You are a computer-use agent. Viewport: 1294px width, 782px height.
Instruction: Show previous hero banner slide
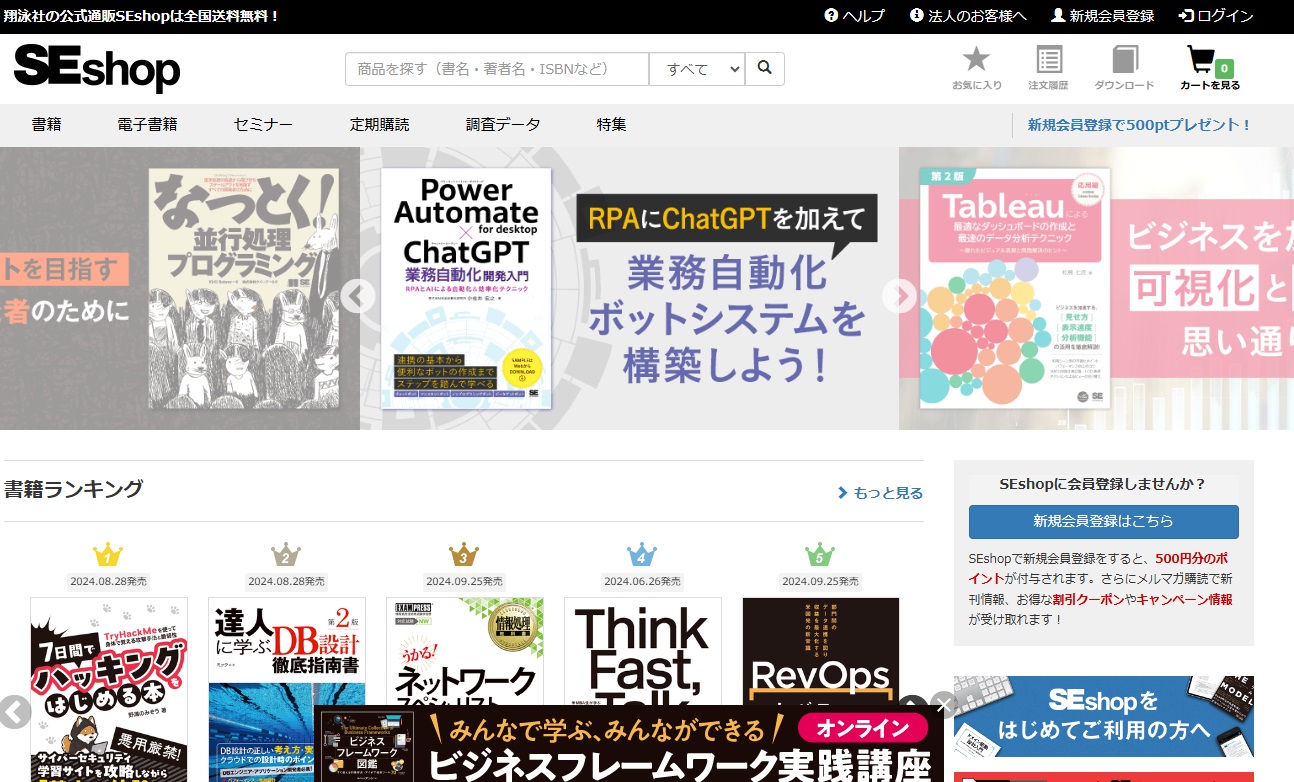click(x=358, y=296)
